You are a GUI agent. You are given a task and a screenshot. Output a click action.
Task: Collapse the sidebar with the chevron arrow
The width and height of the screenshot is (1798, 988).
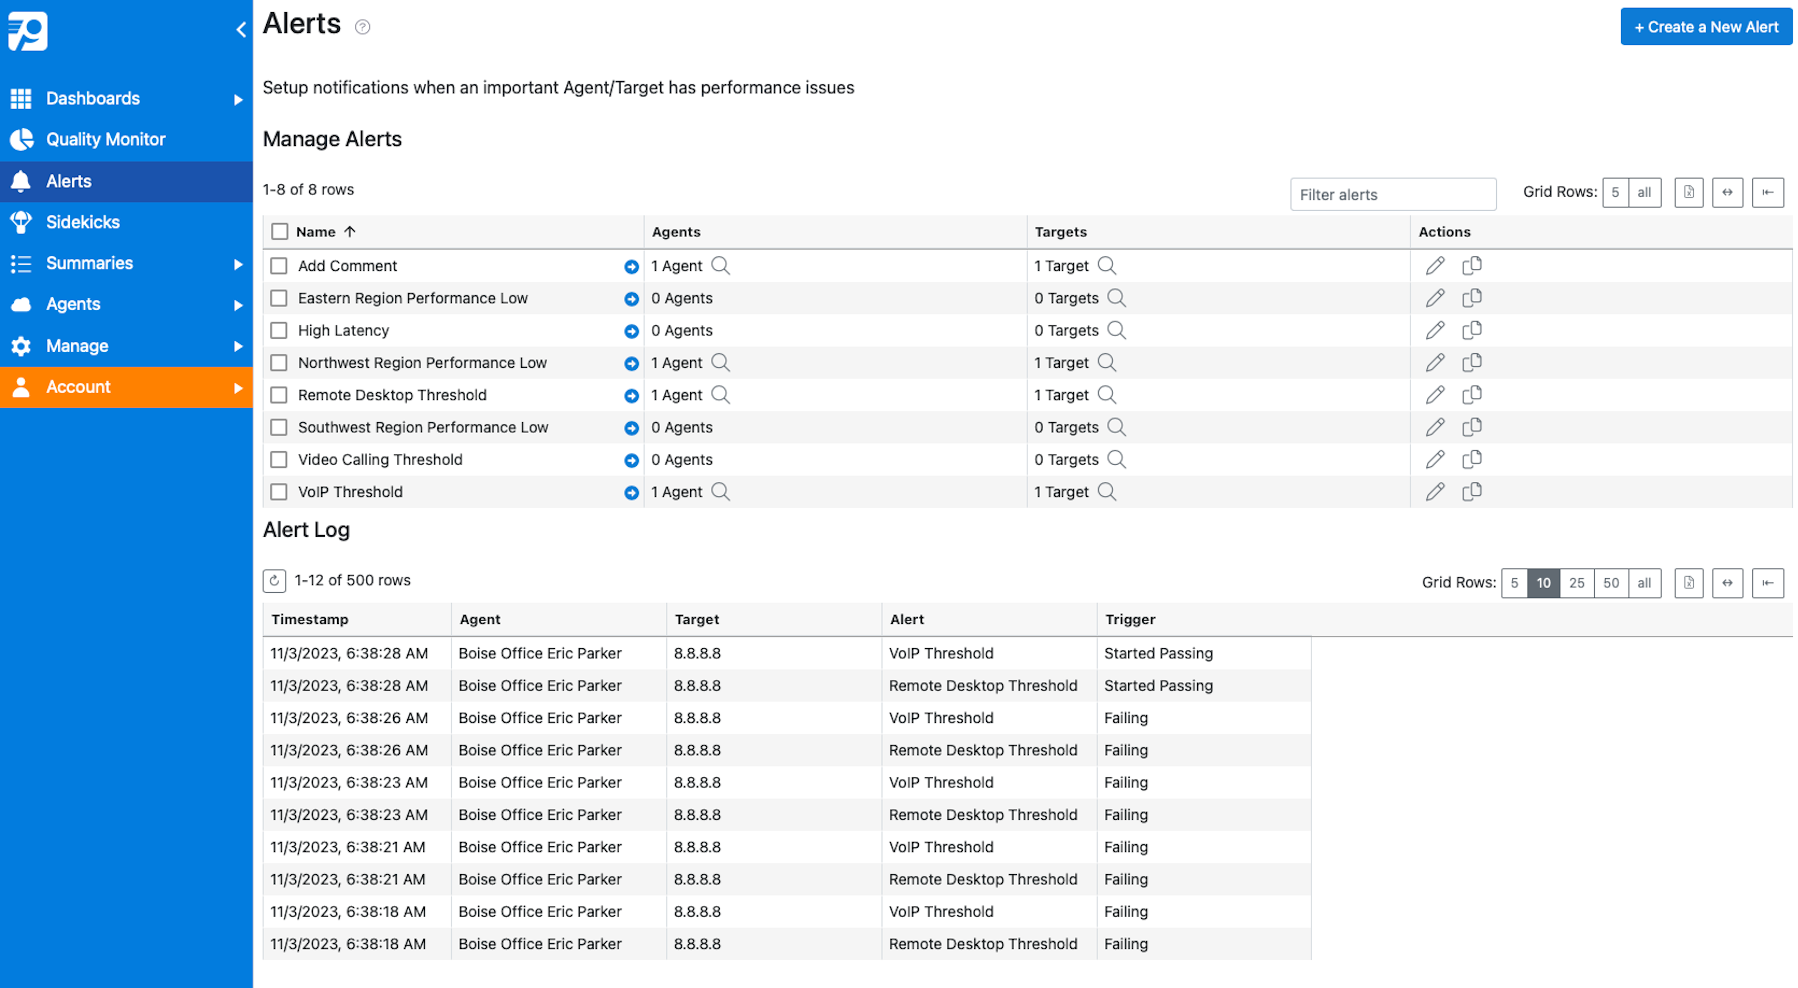tap(240, 30)
